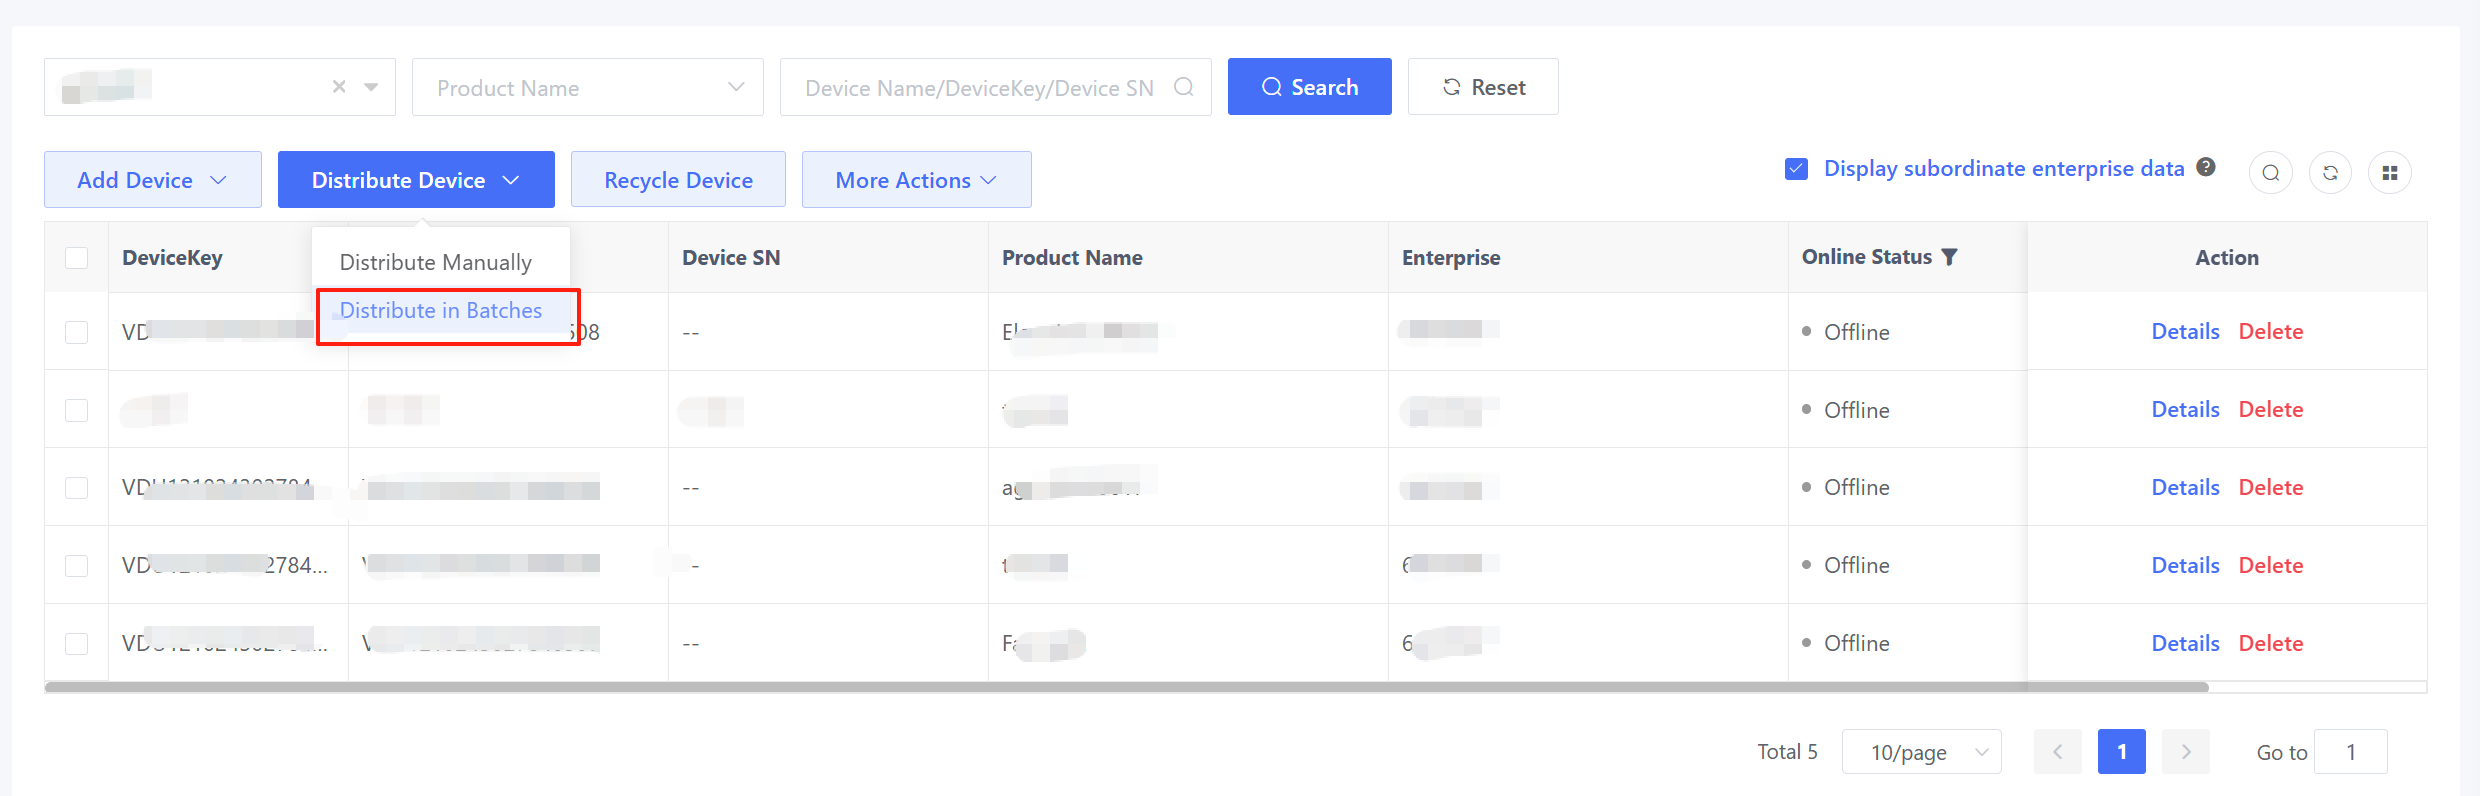Choose Distribute in Batches from the menu
The image size is (2480, 796).
click(441, 311)
